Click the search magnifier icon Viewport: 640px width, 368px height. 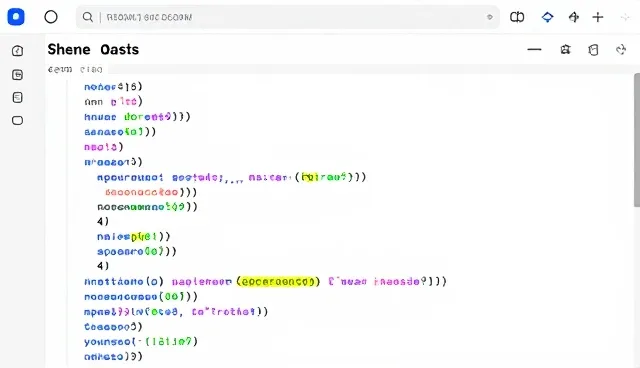coord(87,17)
